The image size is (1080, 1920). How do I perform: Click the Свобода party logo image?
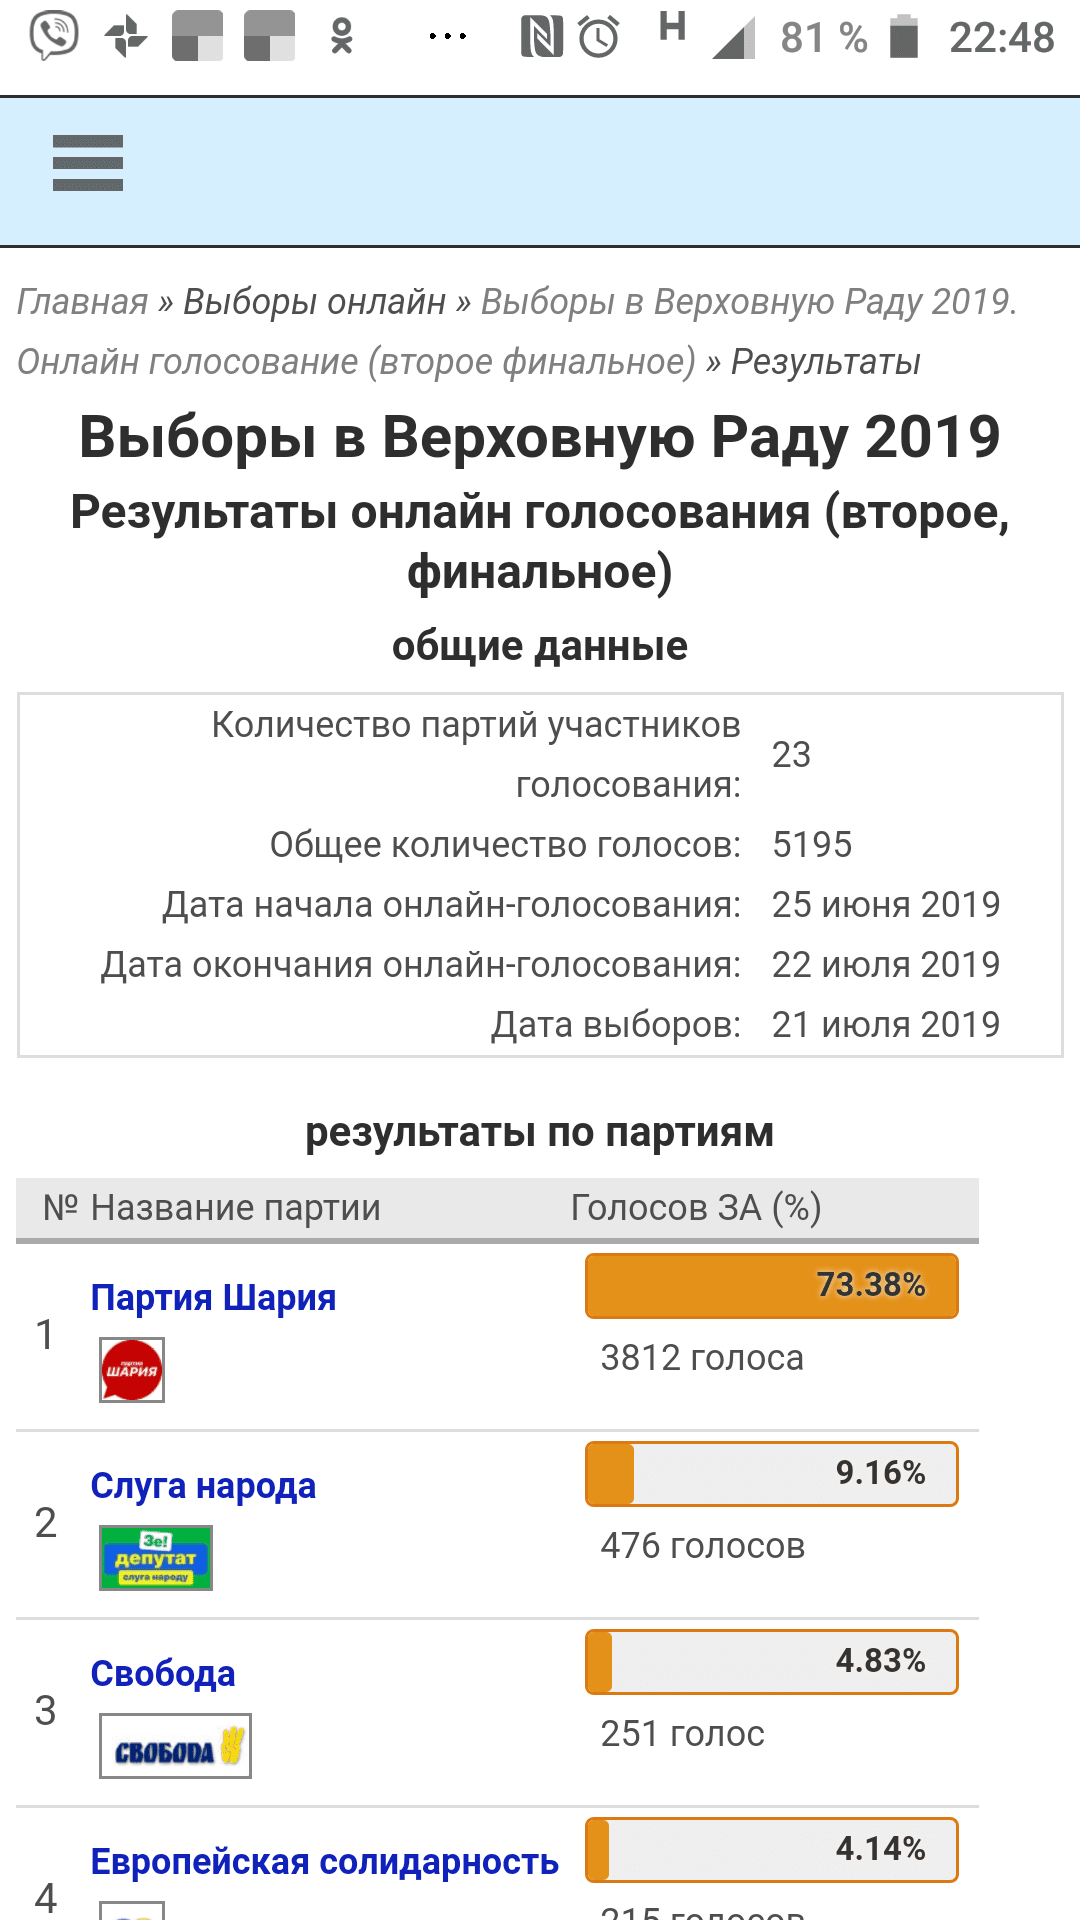(175, 1746)
